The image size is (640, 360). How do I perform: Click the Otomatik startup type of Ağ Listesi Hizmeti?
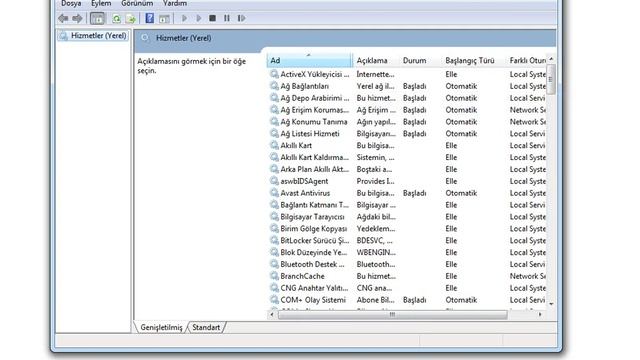(x=461, y=133)
